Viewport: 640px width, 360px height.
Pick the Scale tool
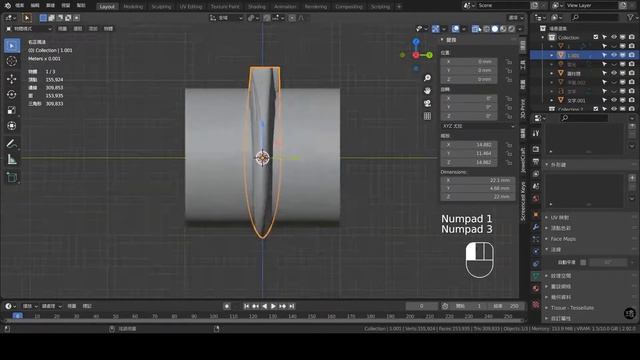point(12,110)
